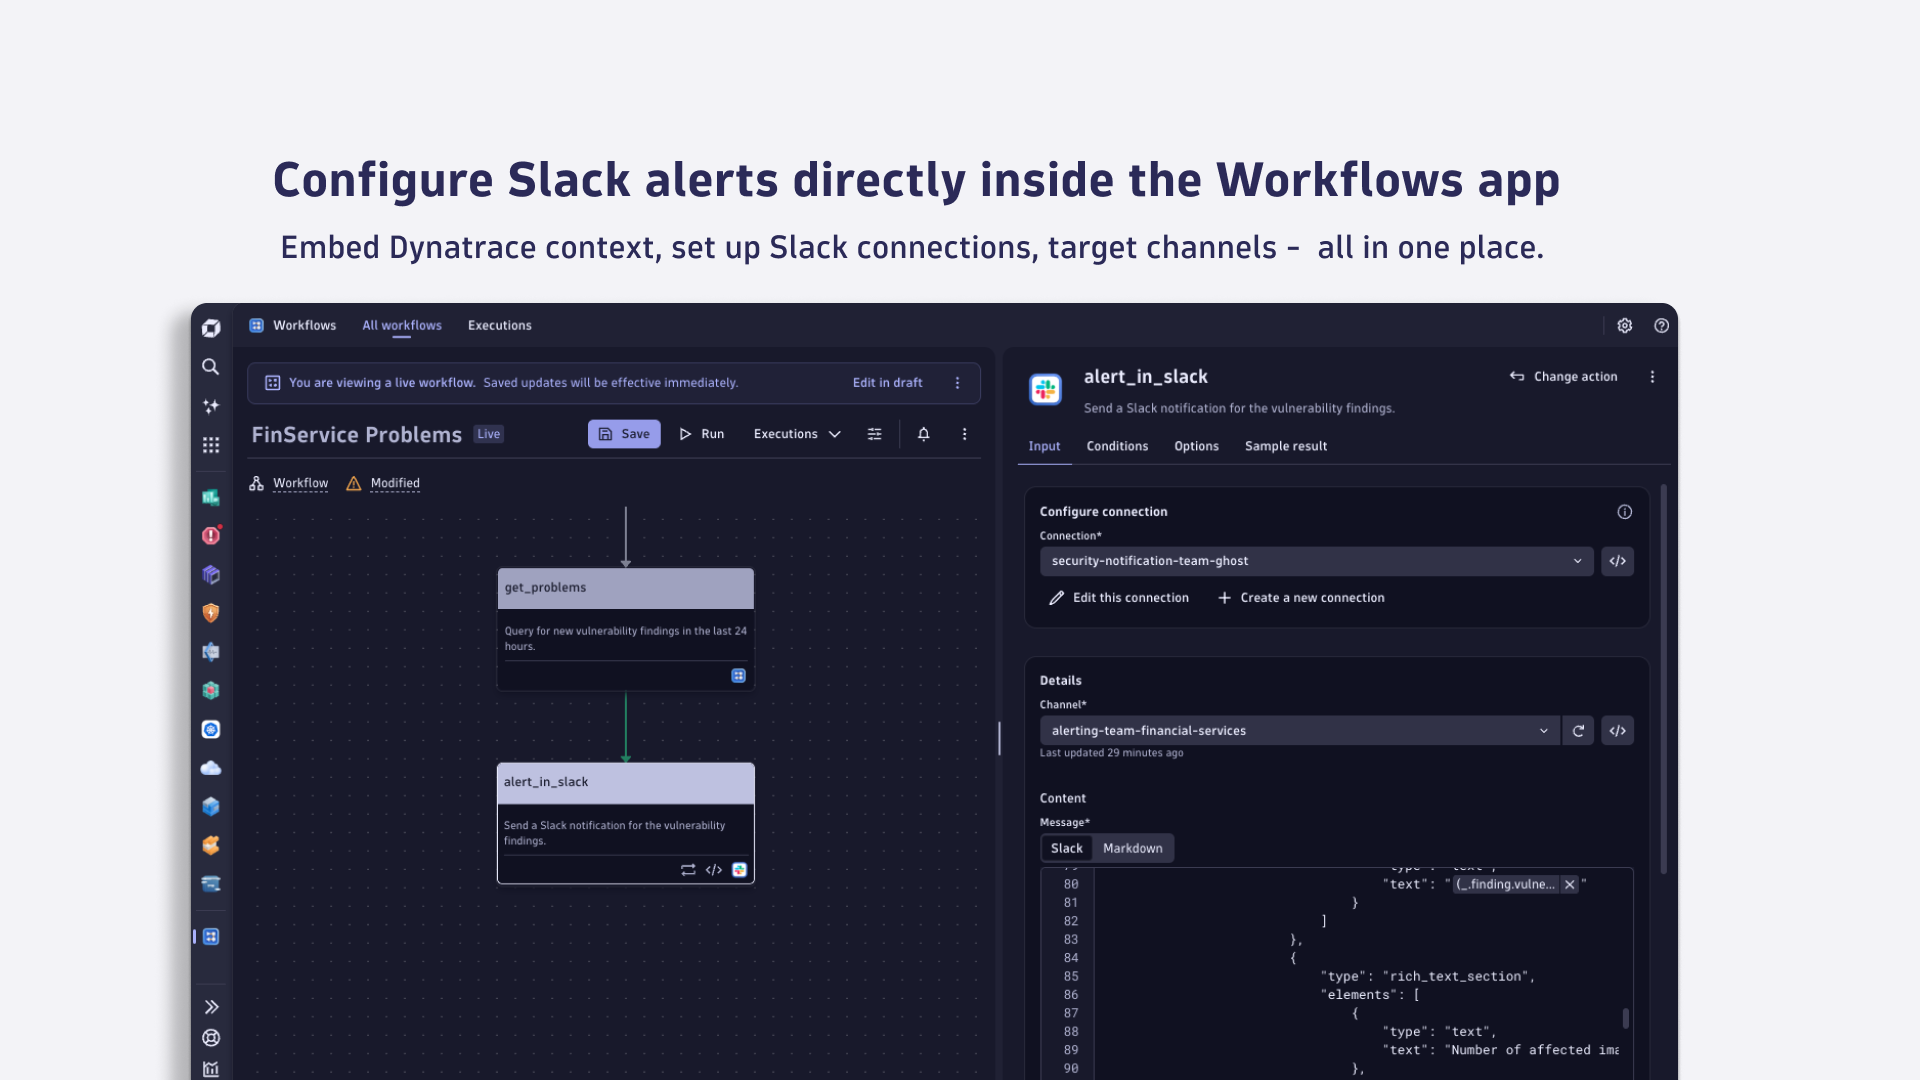
Task: Open the AI sparkles assistant icon
Action: pyautogui.click(x=211, y=406)
